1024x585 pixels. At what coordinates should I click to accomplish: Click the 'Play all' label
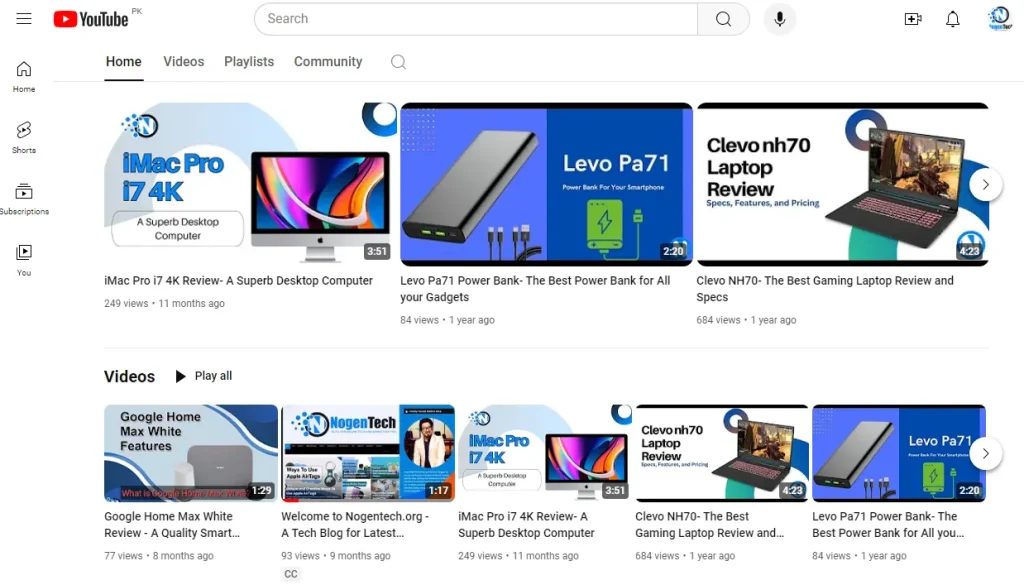(x=213, y=376)
